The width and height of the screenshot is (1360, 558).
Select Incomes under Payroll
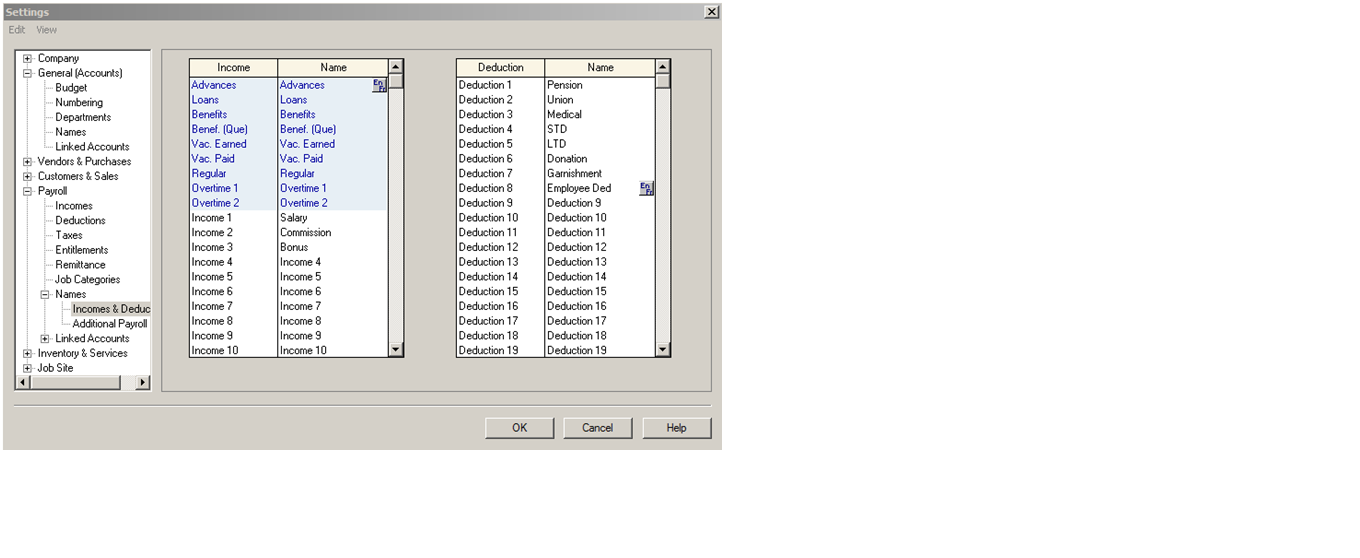point(74,206)
